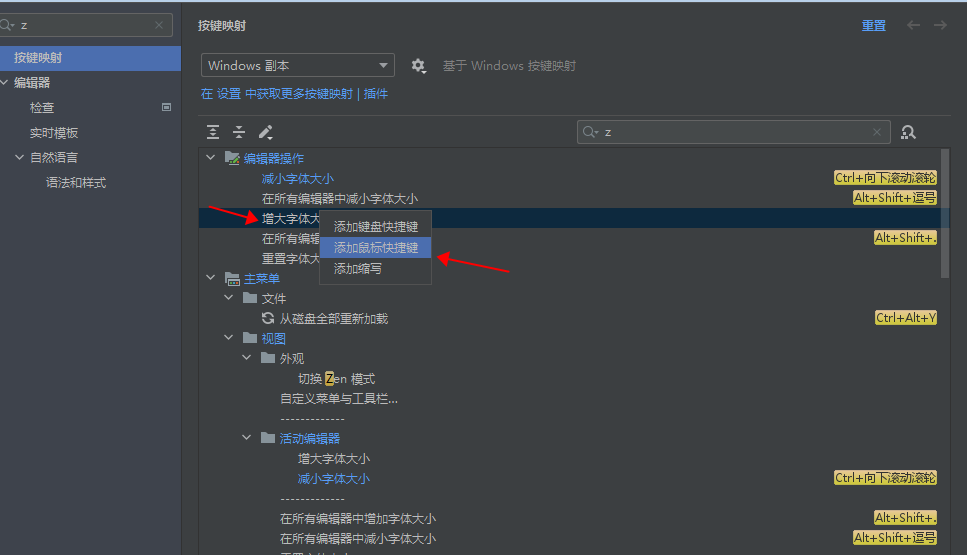967x555 pixels.
Task: Click the Expand All icon in keymap toolbar
Action: pos(213,132)
